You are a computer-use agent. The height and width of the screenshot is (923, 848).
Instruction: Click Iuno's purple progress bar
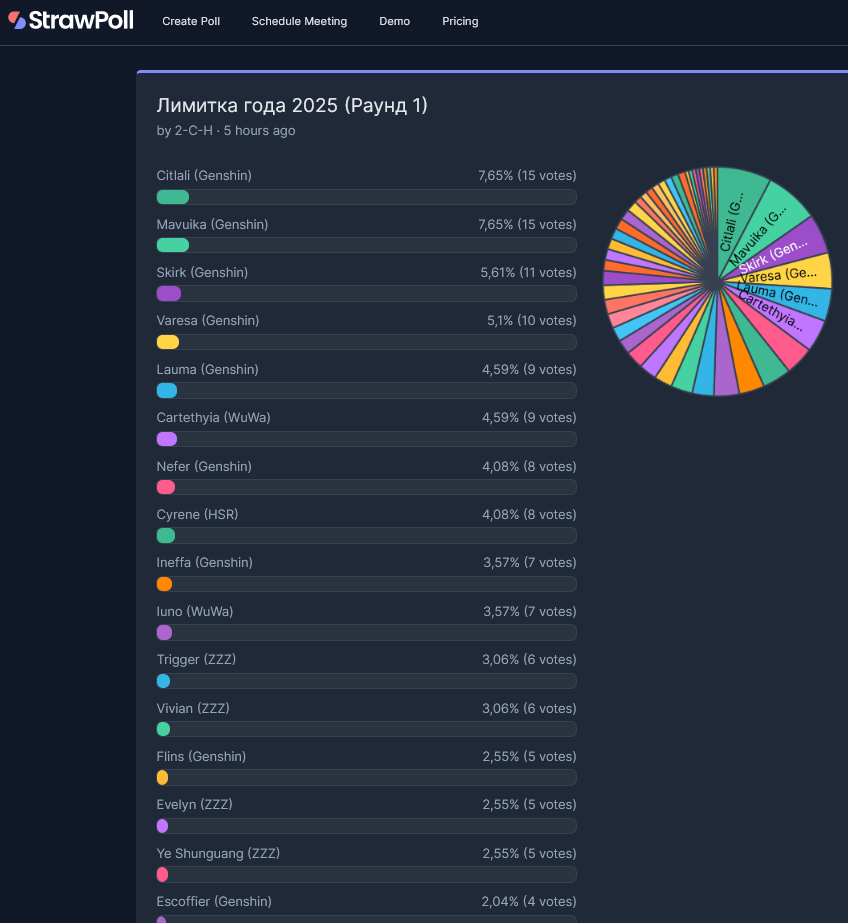(x=164, y=633)
